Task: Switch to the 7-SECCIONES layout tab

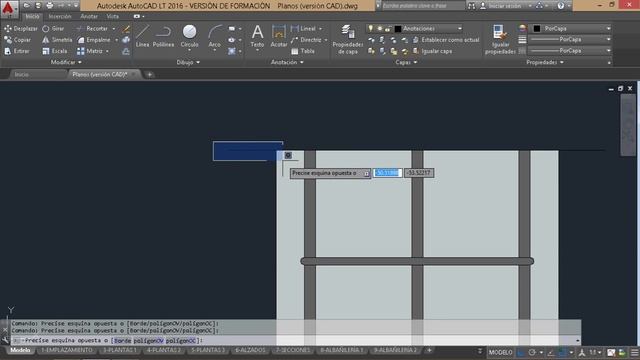Action: tap(293, 350)
